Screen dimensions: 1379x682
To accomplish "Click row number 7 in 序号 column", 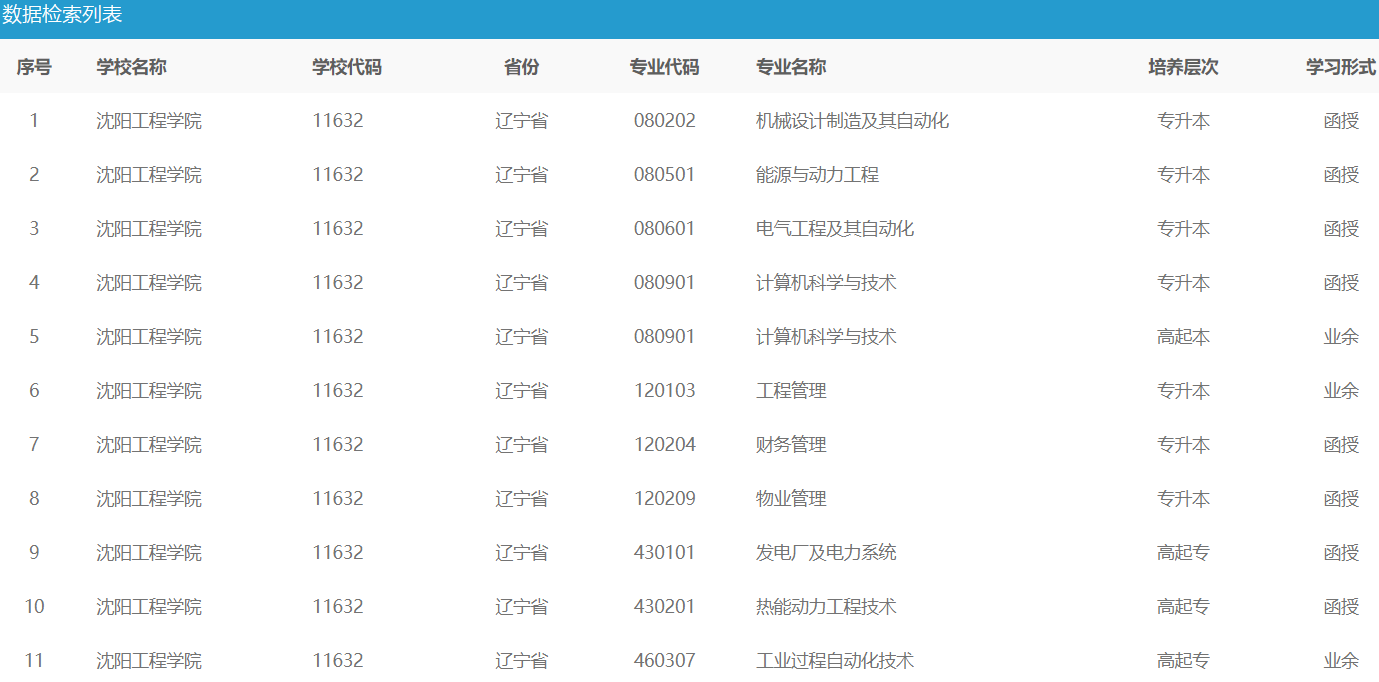I will 34,445.
